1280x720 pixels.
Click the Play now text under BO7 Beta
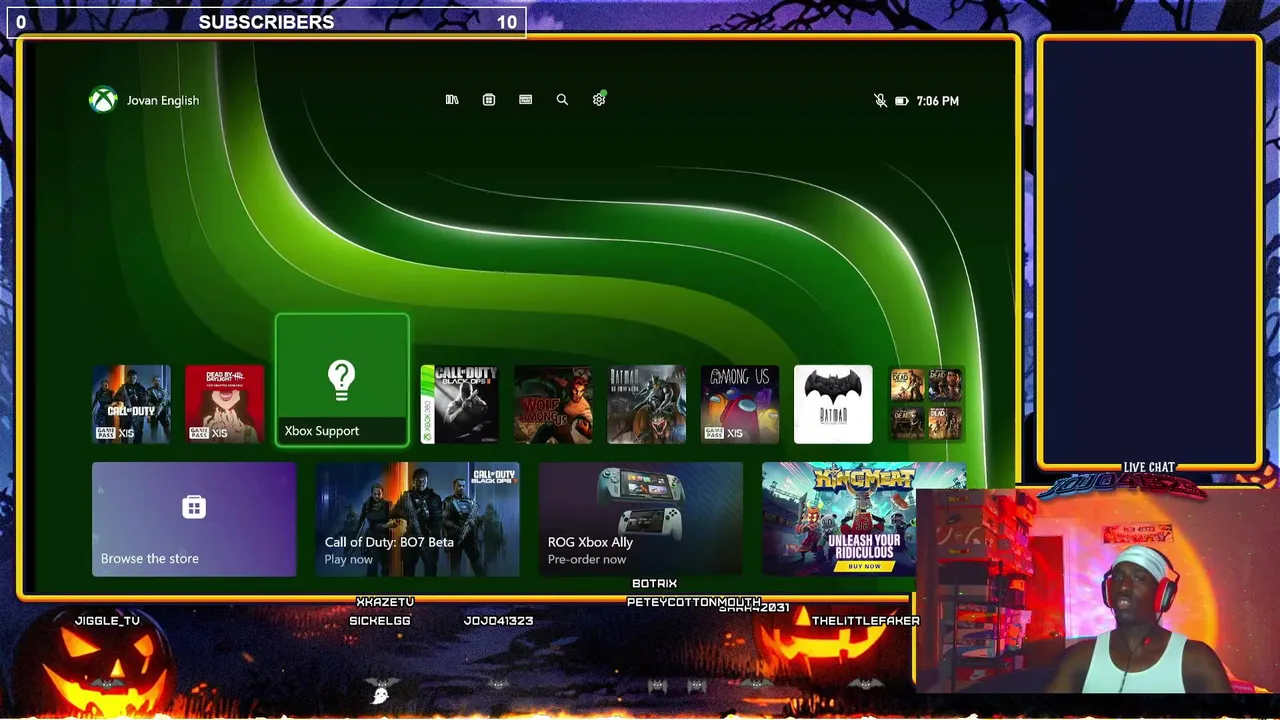click(349, 559)
